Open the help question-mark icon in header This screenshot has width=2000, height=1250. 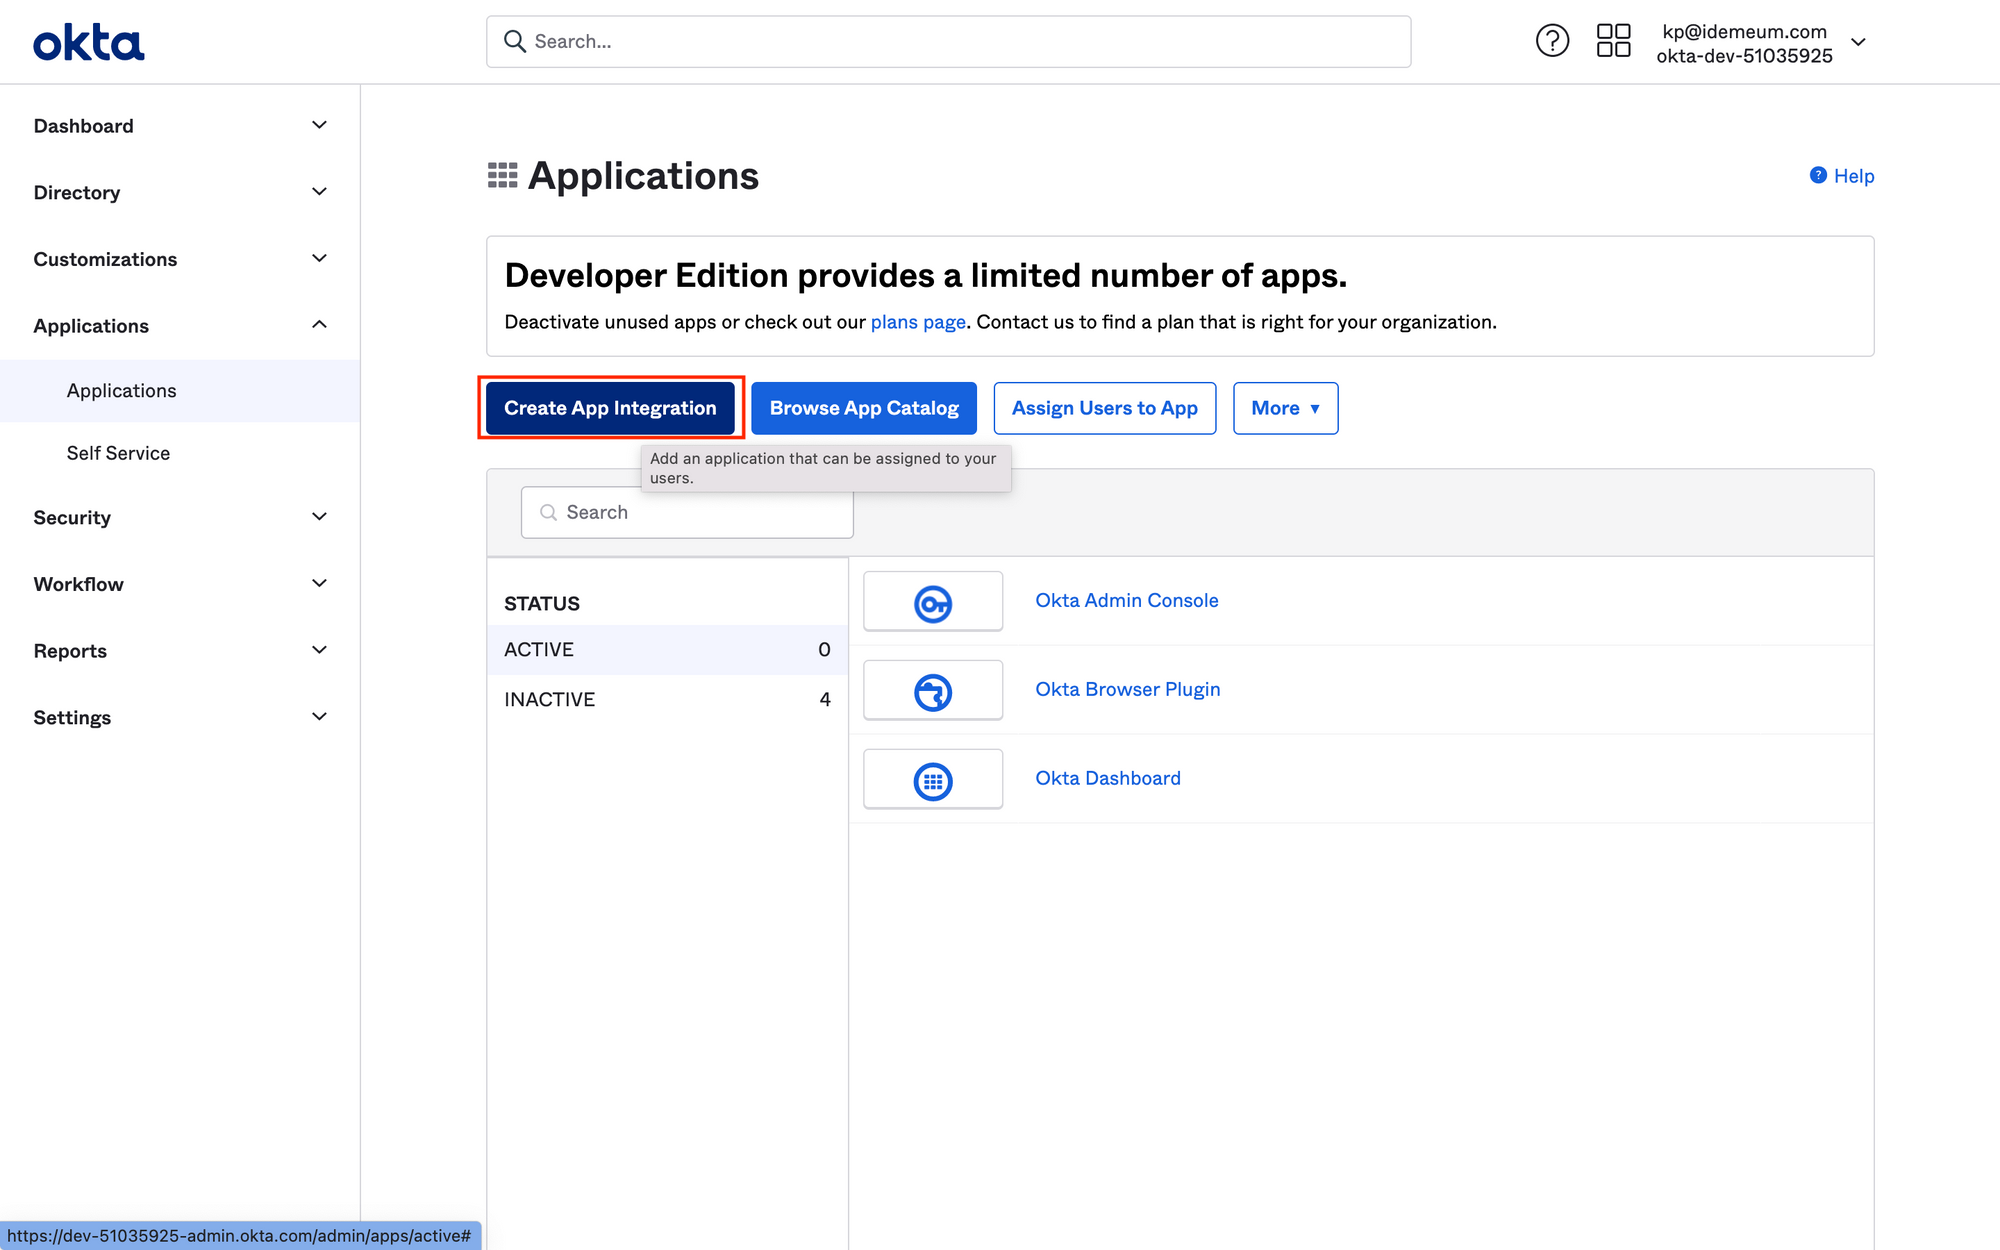1552,41
